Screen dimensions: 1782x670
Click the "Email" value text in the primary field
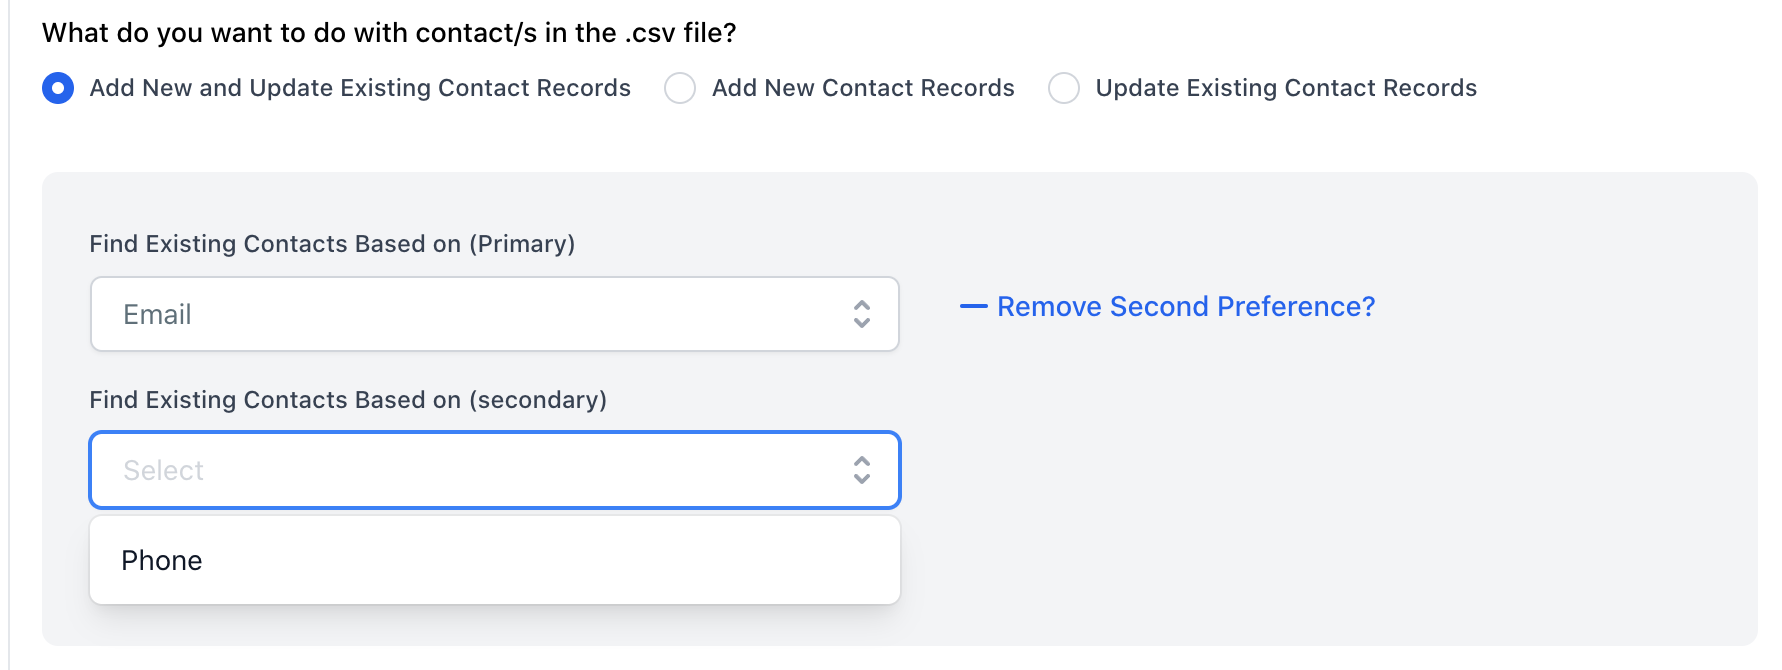pos(157,315)
